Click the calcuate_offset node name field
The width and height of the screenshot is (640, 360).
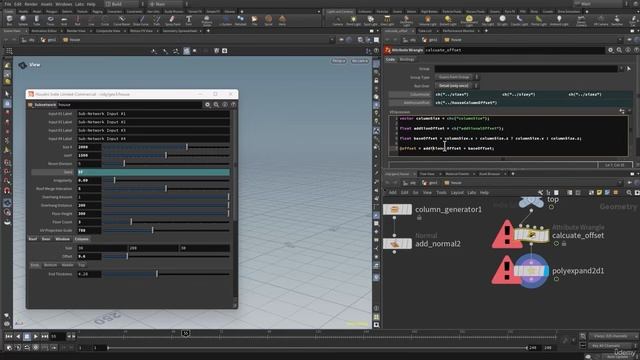[x=514, y=50]
